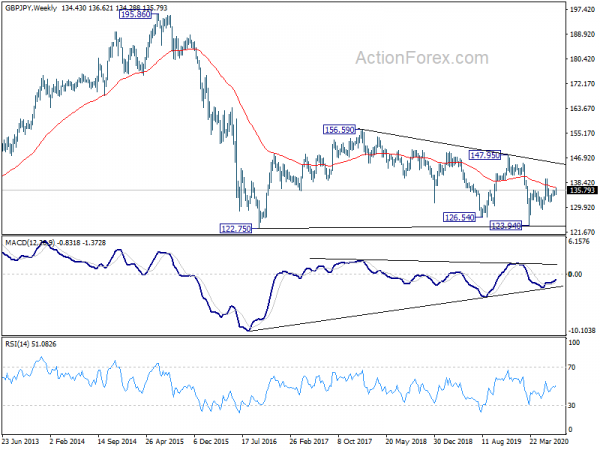Click the 23 Jun 2013 date label
The width and height of the screenshot is (600, 450).
click(20, 441)
